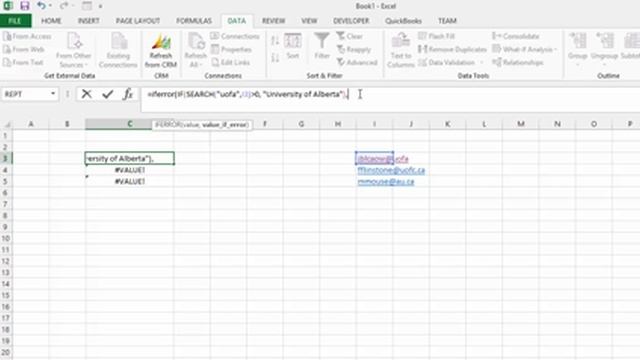640x360 pixels.
Task: Open the Consolidate tool
Action: pos(516,36)
